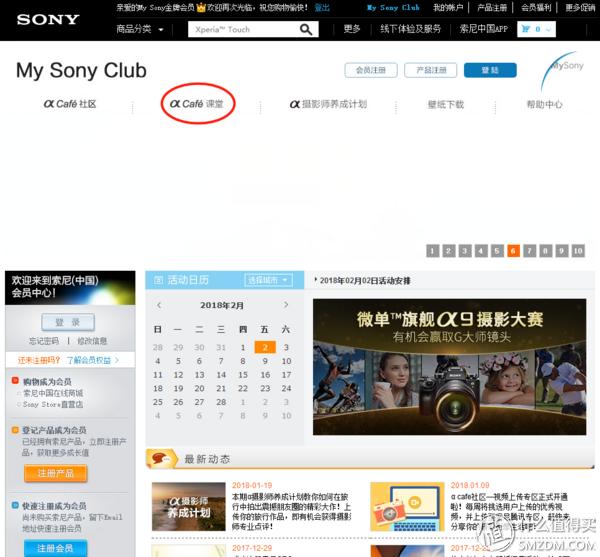Click the 忘记密码 link
600x557 pixels.
(x=44, y=341)
